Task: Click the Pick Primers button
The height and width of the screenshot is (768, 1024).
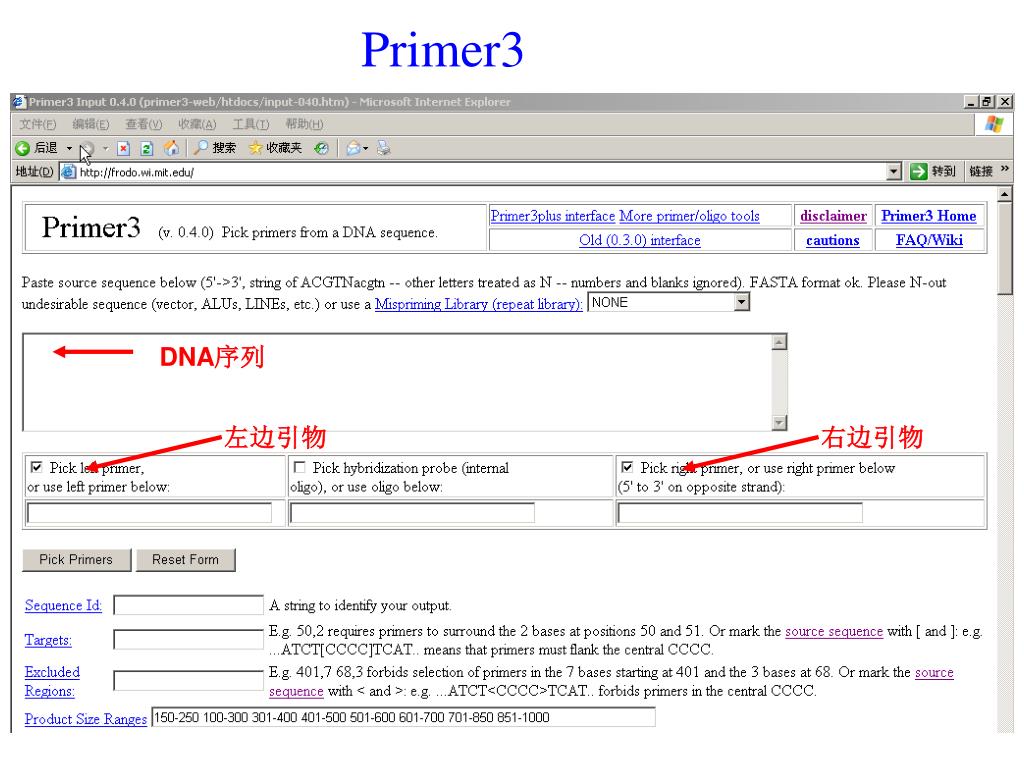Action: 76,560
